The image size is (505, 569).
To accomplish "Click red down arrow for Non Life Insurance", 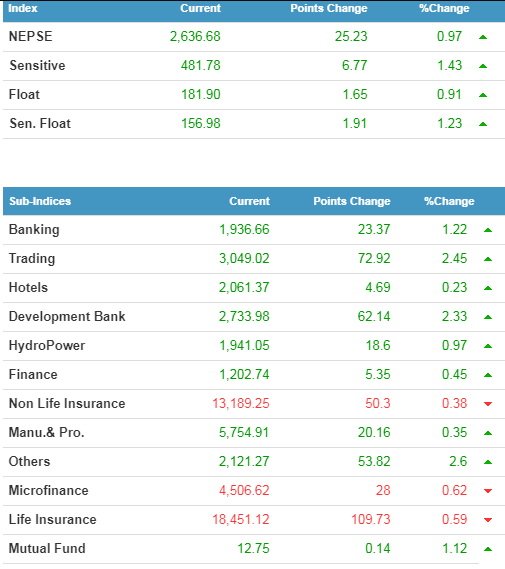I will click(x=488, y=404).
